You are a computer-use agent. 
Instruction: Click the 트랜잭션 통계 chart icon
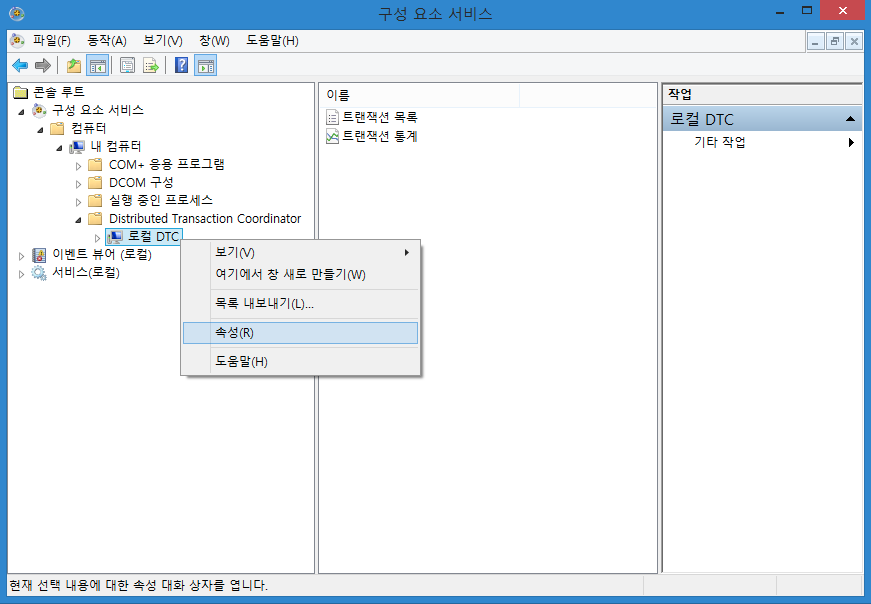click(x=332, y=136)
